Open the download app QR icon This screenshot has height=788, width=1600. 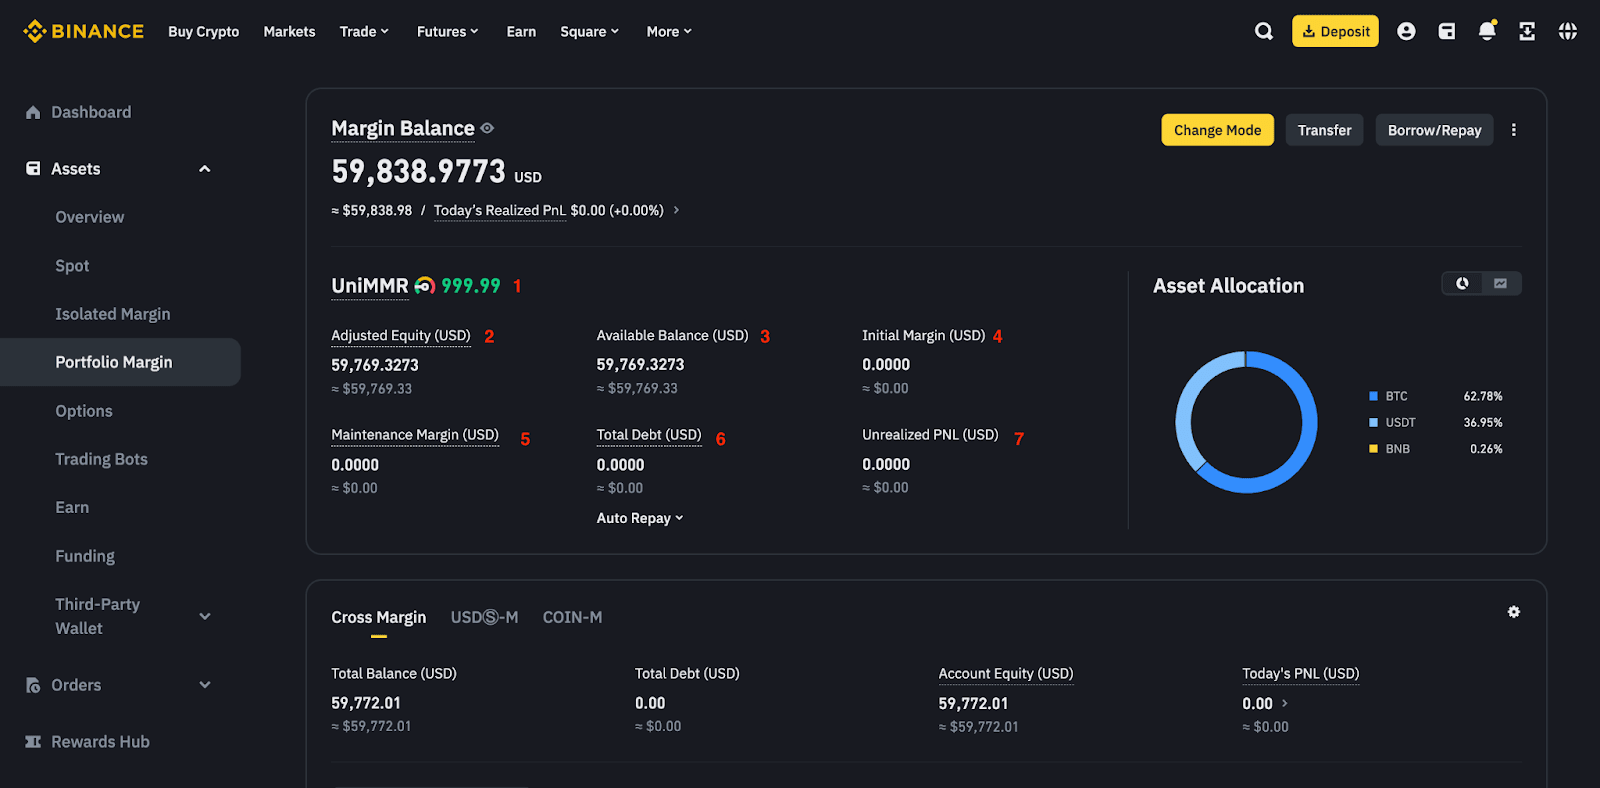coord(1527,31)
